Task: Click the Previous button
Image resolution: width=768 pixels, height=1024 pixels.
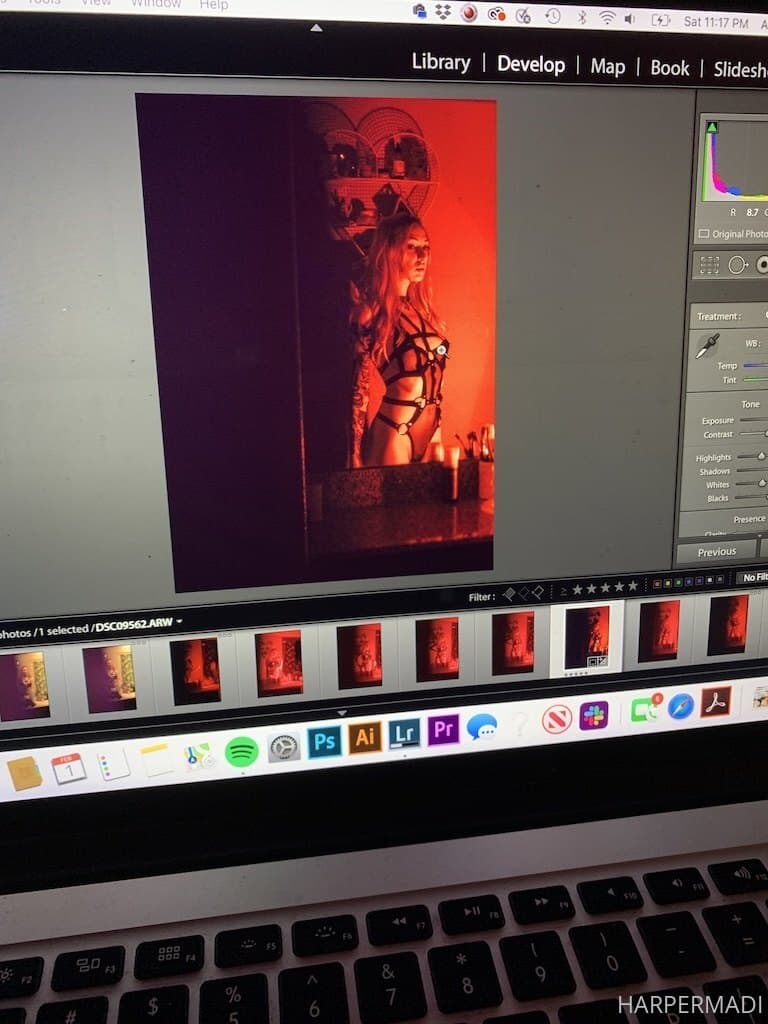Action: (x=716, y=552)
